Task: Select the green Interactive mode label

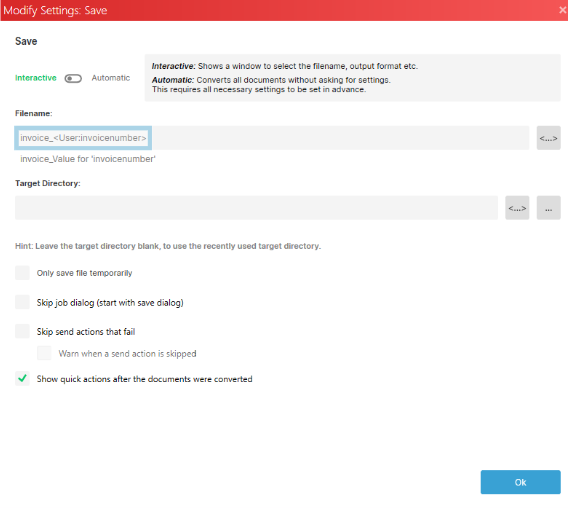Action: pos(36,78)
